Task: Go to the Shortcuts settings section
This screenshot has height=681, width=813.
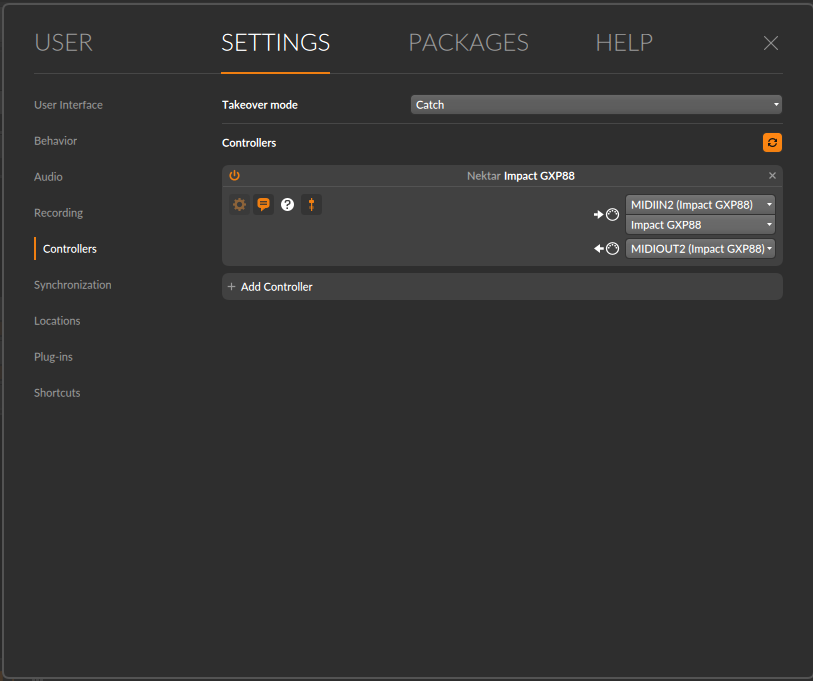Action: click(57, 393)
